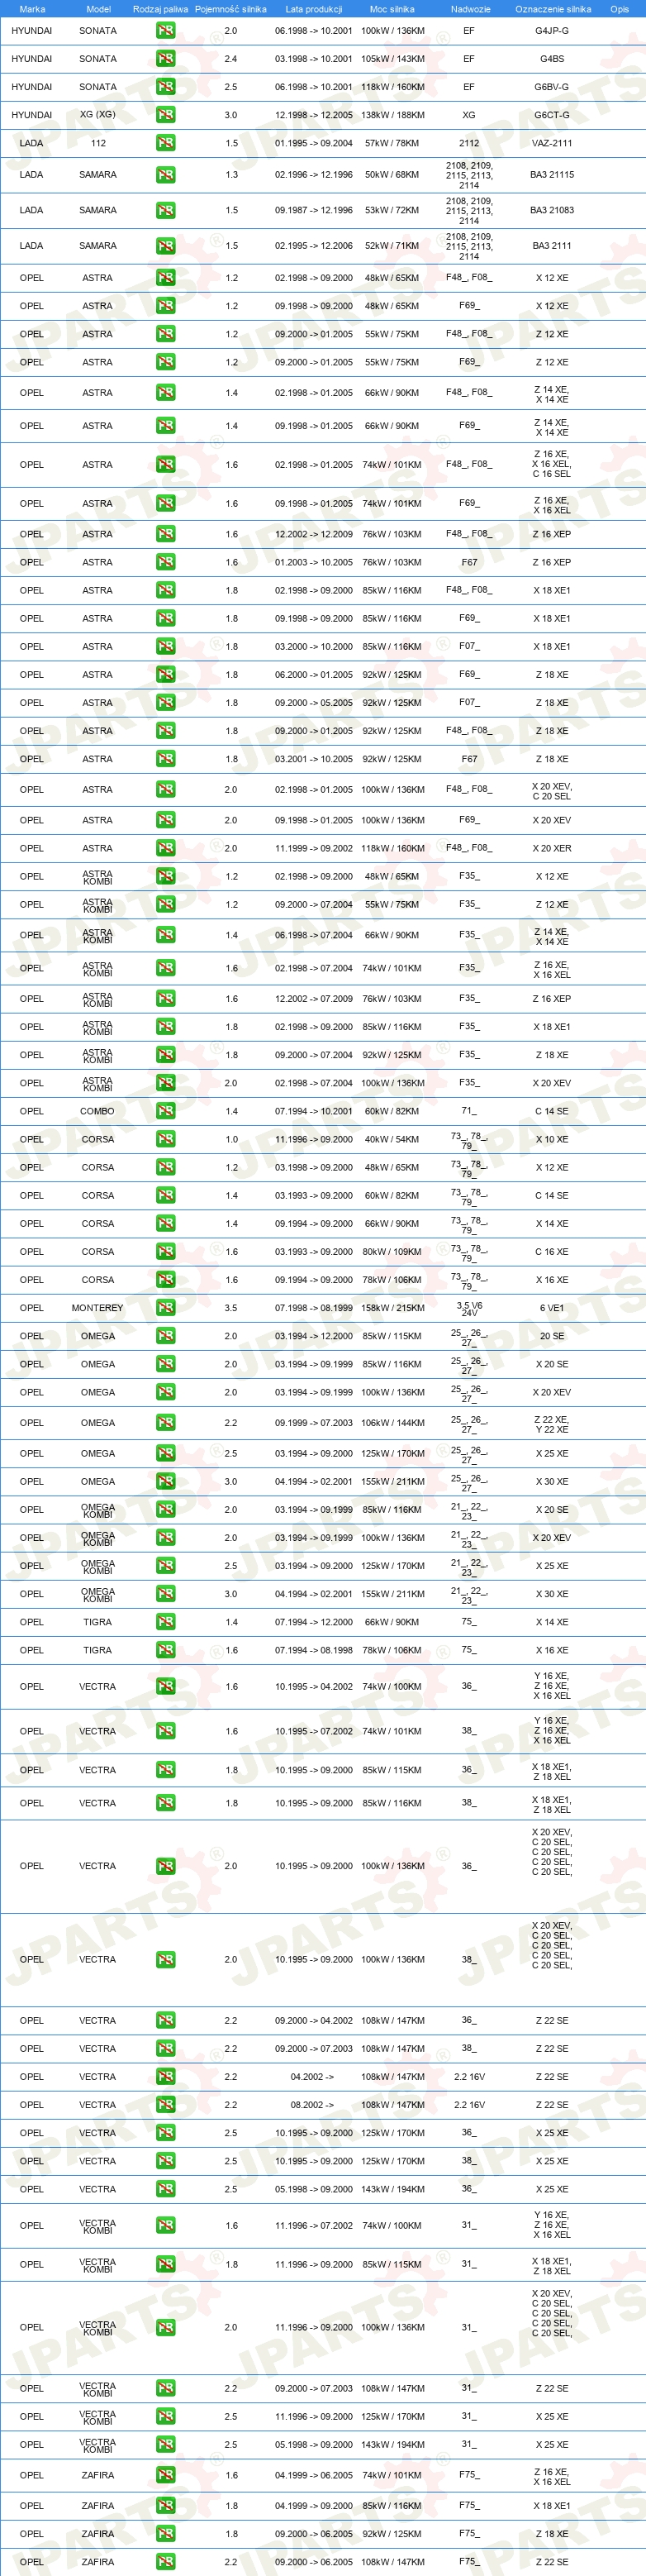Click the fuel icon for Opel Corsa C 14 SE
The height and width of the screenshot is (2576, 646).
(165, 1195)
